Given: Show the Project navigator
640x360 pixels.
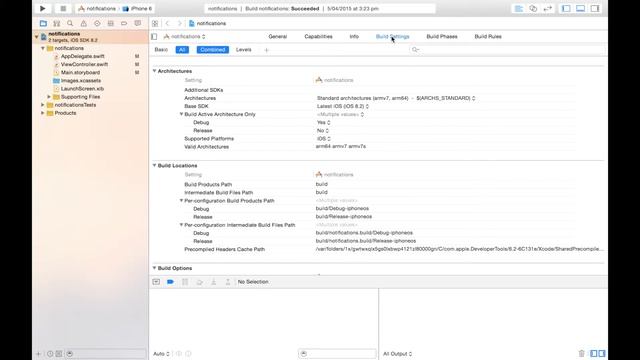Looking at the screenshot, I should (43, 24).
